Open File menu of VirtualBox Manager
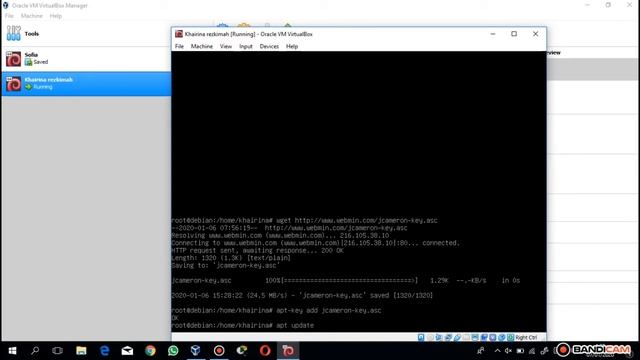This screenshot has height=360, width=640. coord(9,16)
